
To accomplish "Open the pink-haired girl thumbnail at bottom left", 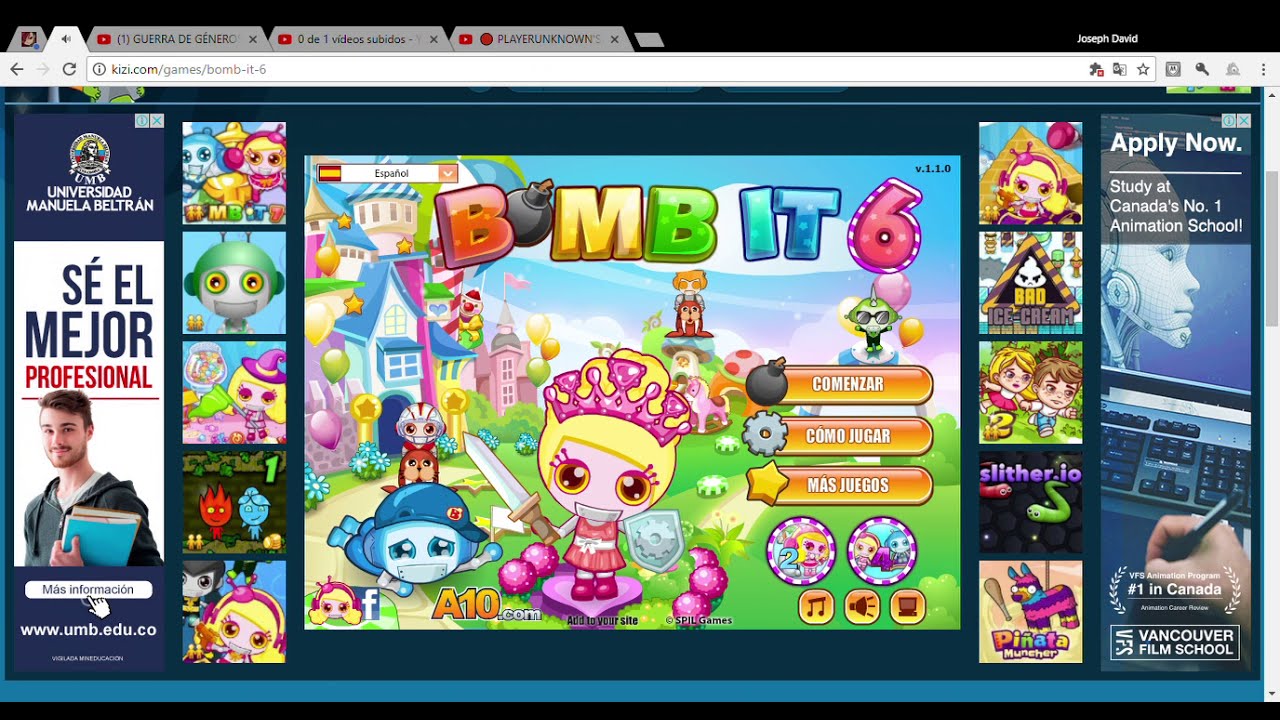I will [234, 611].
